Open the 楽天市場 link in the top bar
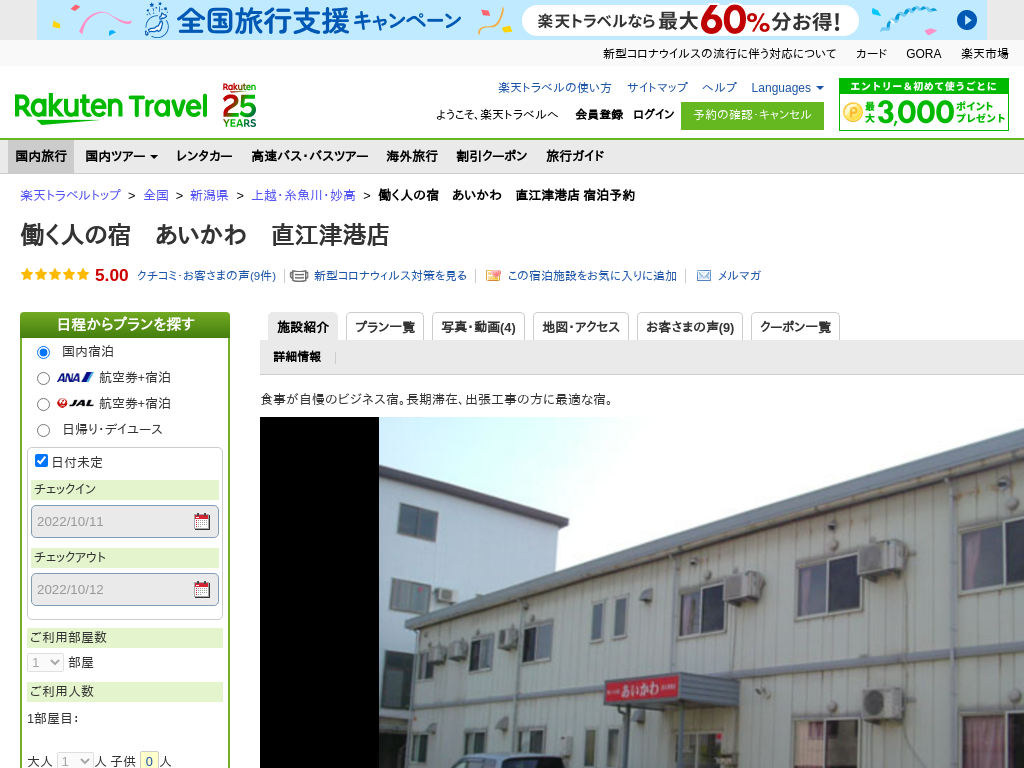 point(984,54)
